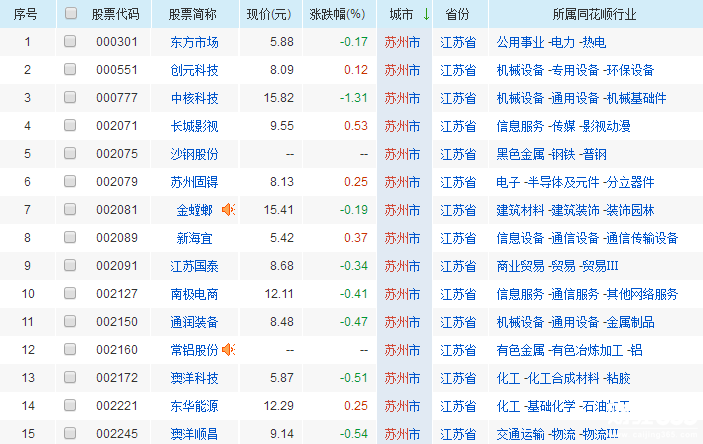Click the speaker icon beside 金螳螂
Image resolution: width=703 pixels, height=444 pixels.
pyautogui.click(x=228, y=209)
